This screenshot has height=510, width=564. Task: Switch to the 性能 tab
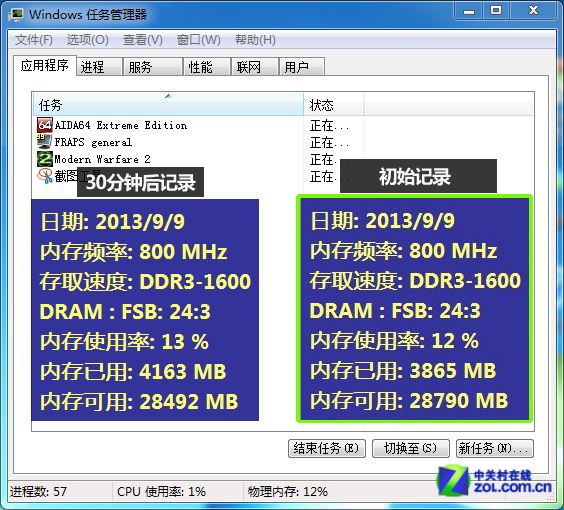pyautogui.click(x=207, y=67)
